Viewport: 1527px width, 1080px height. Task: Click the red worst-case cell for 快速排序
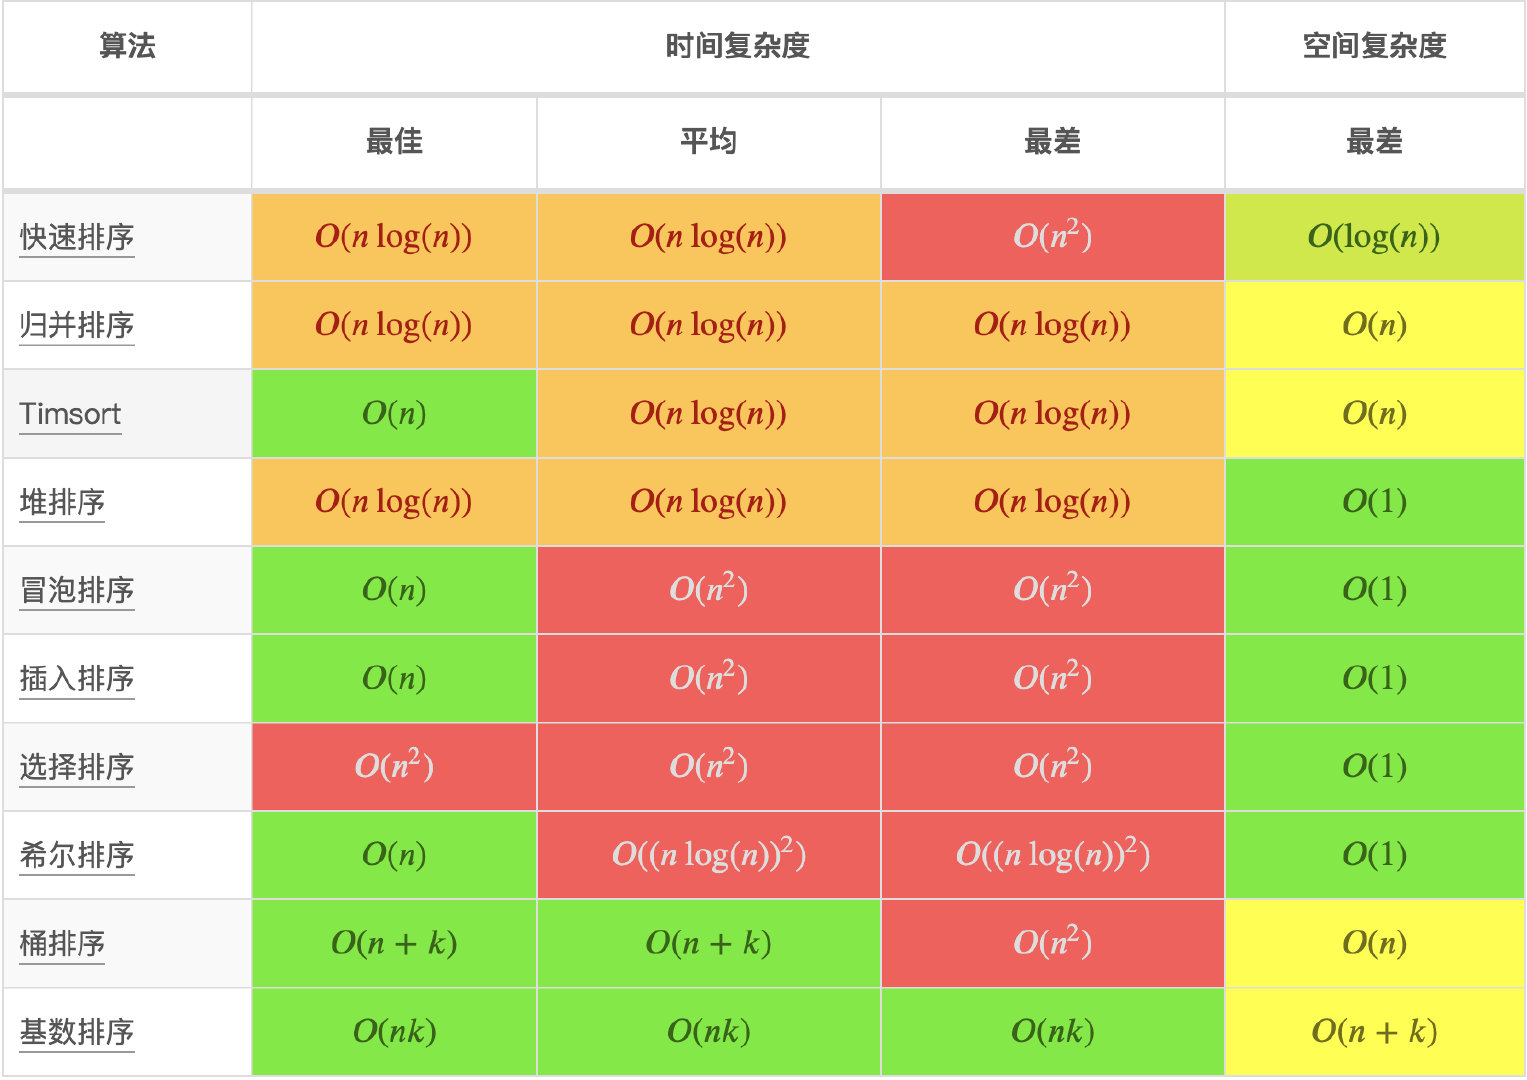pos(1053,237)
